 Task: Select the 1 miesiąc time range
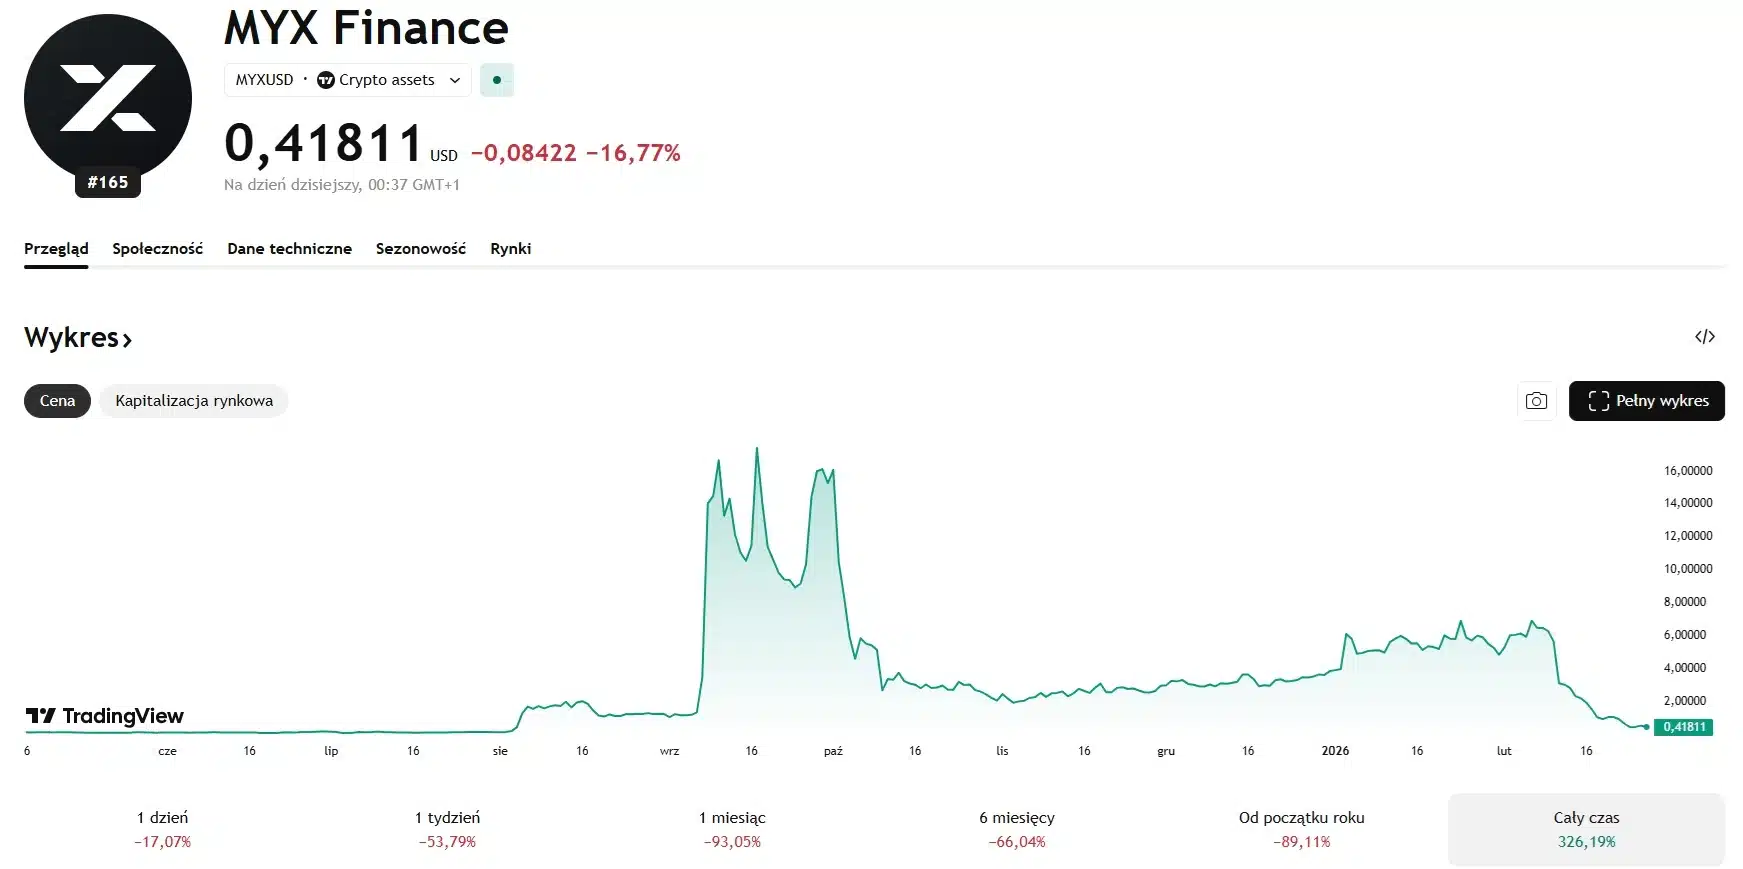(732, 829)
